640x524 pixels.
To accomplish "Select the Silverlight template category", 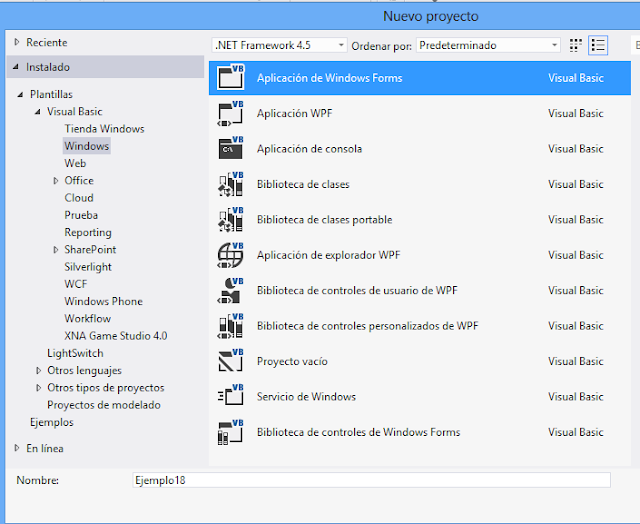I will tap(88, 266).
